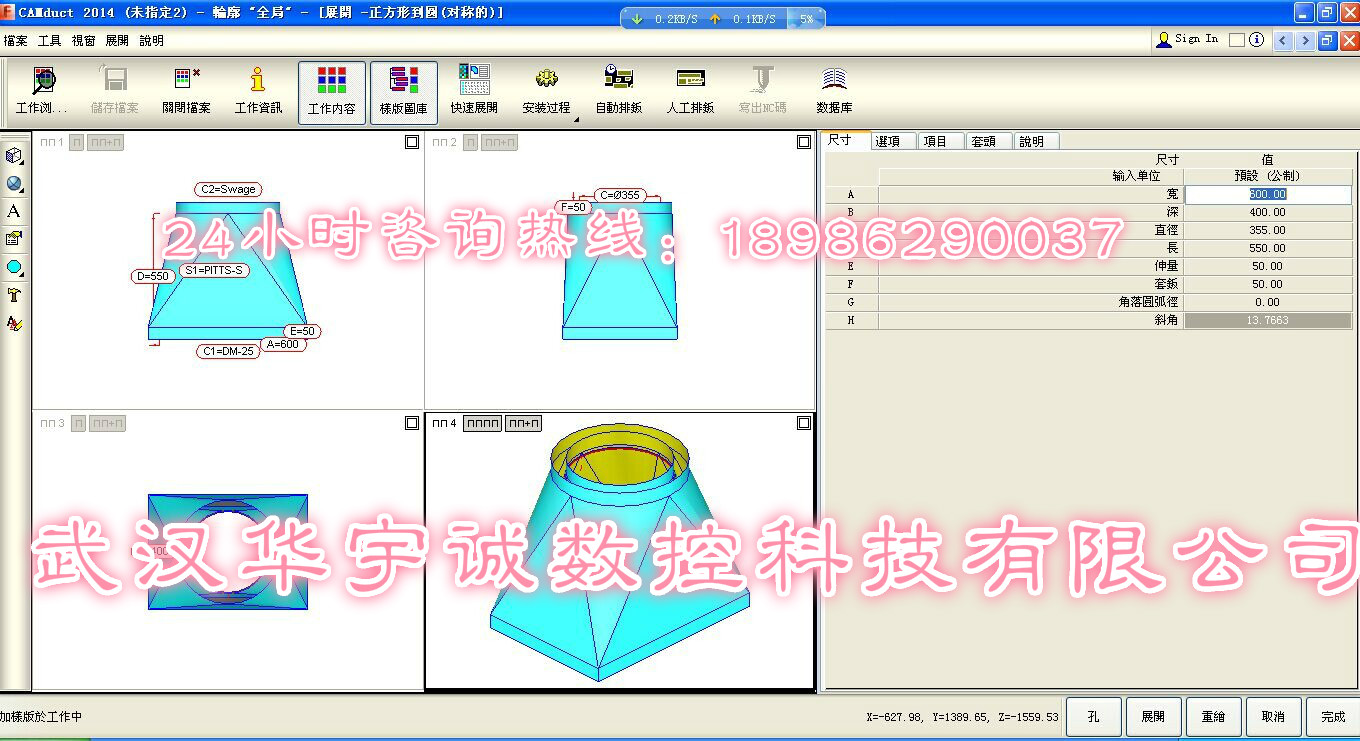This screenshot has height=741, width=1360.
Task: Select the text 'A' tool in left sidebar
Action: pos(14,212)
